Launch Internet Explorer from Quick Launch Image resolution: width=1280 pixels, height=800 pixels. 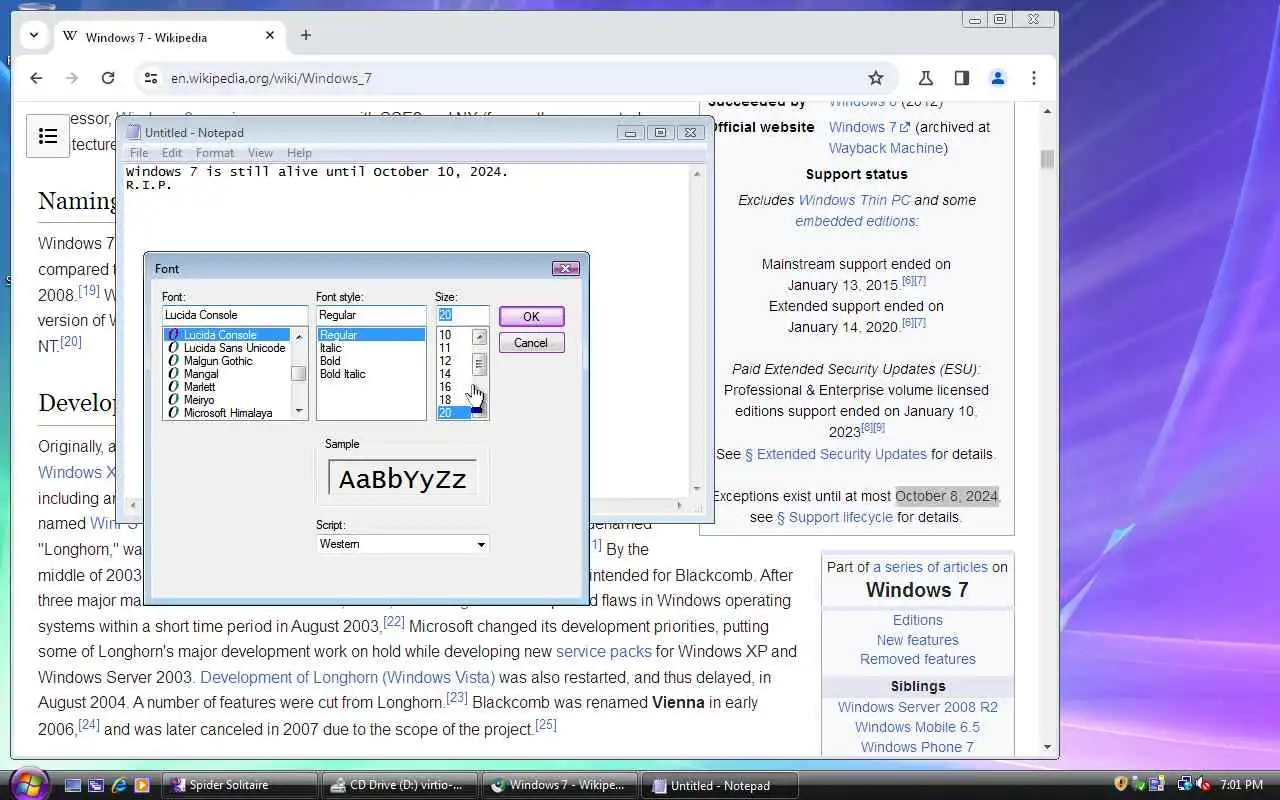coord(119,785)
